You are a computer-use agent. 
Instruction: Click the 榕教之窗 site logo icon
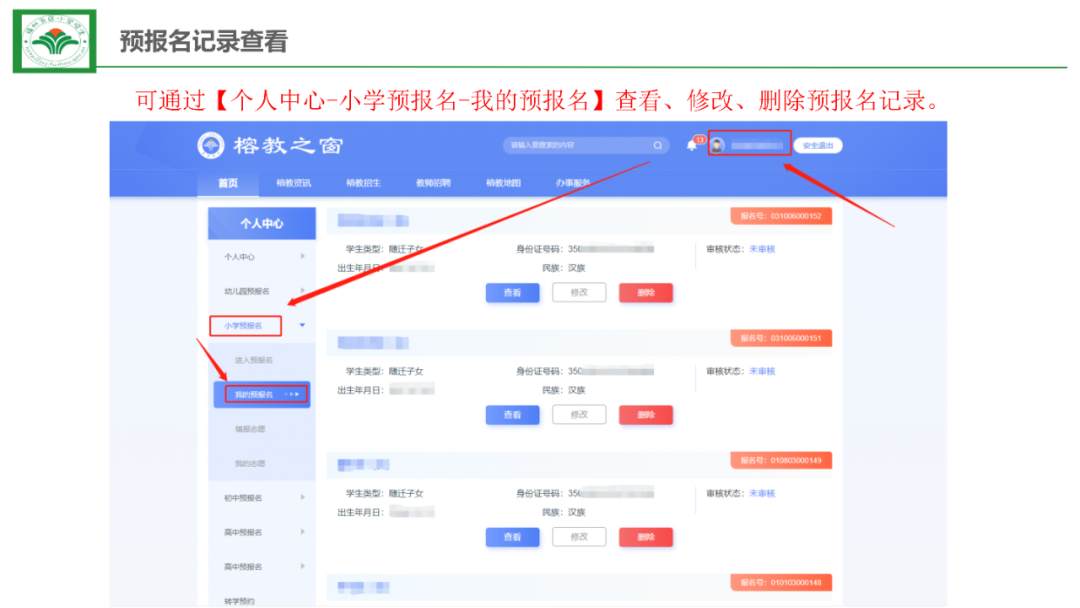211,146
